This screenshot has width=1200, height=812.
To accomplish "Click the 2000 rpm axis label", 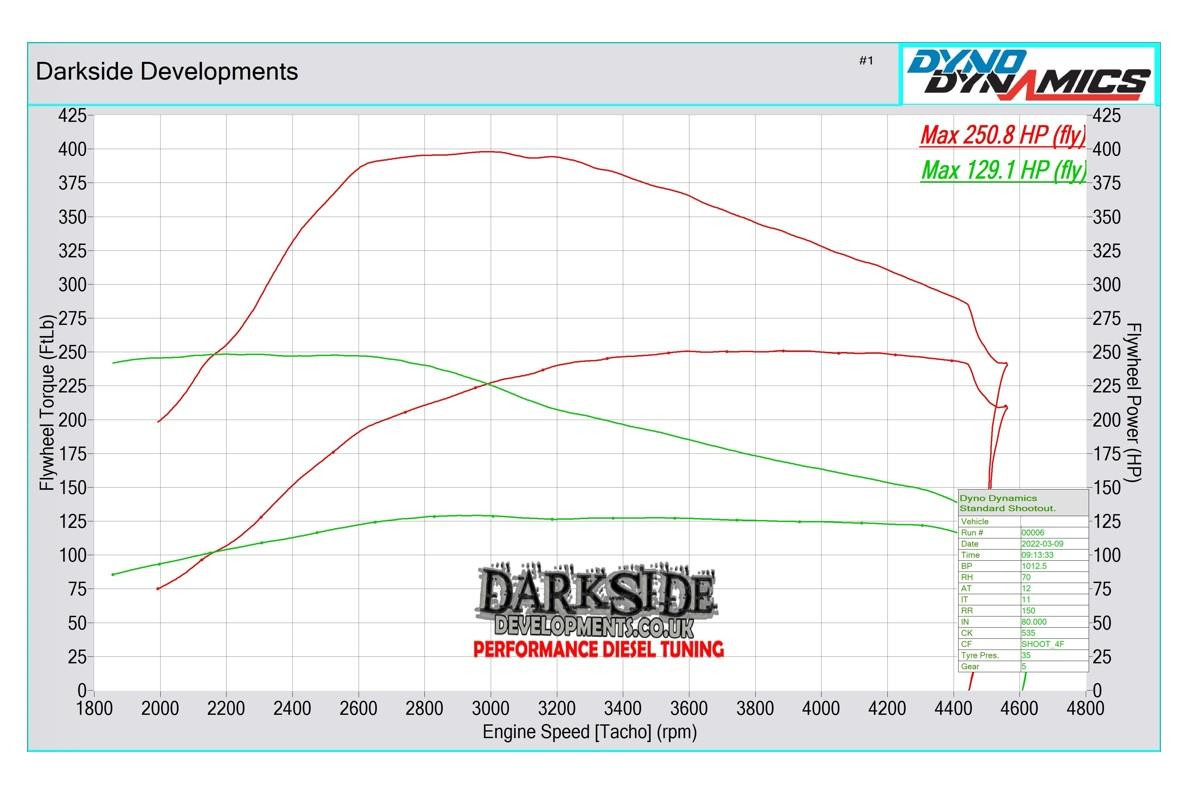I will pyautogui.click(x=160, y=708).
